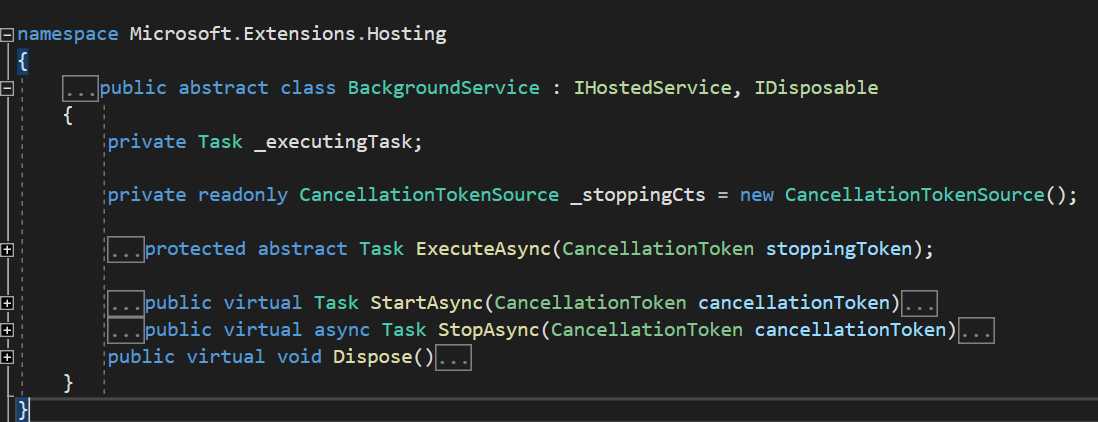Expand the StartAsync method region
This screenshot has height=422, width=1098.
coord(7,303)
